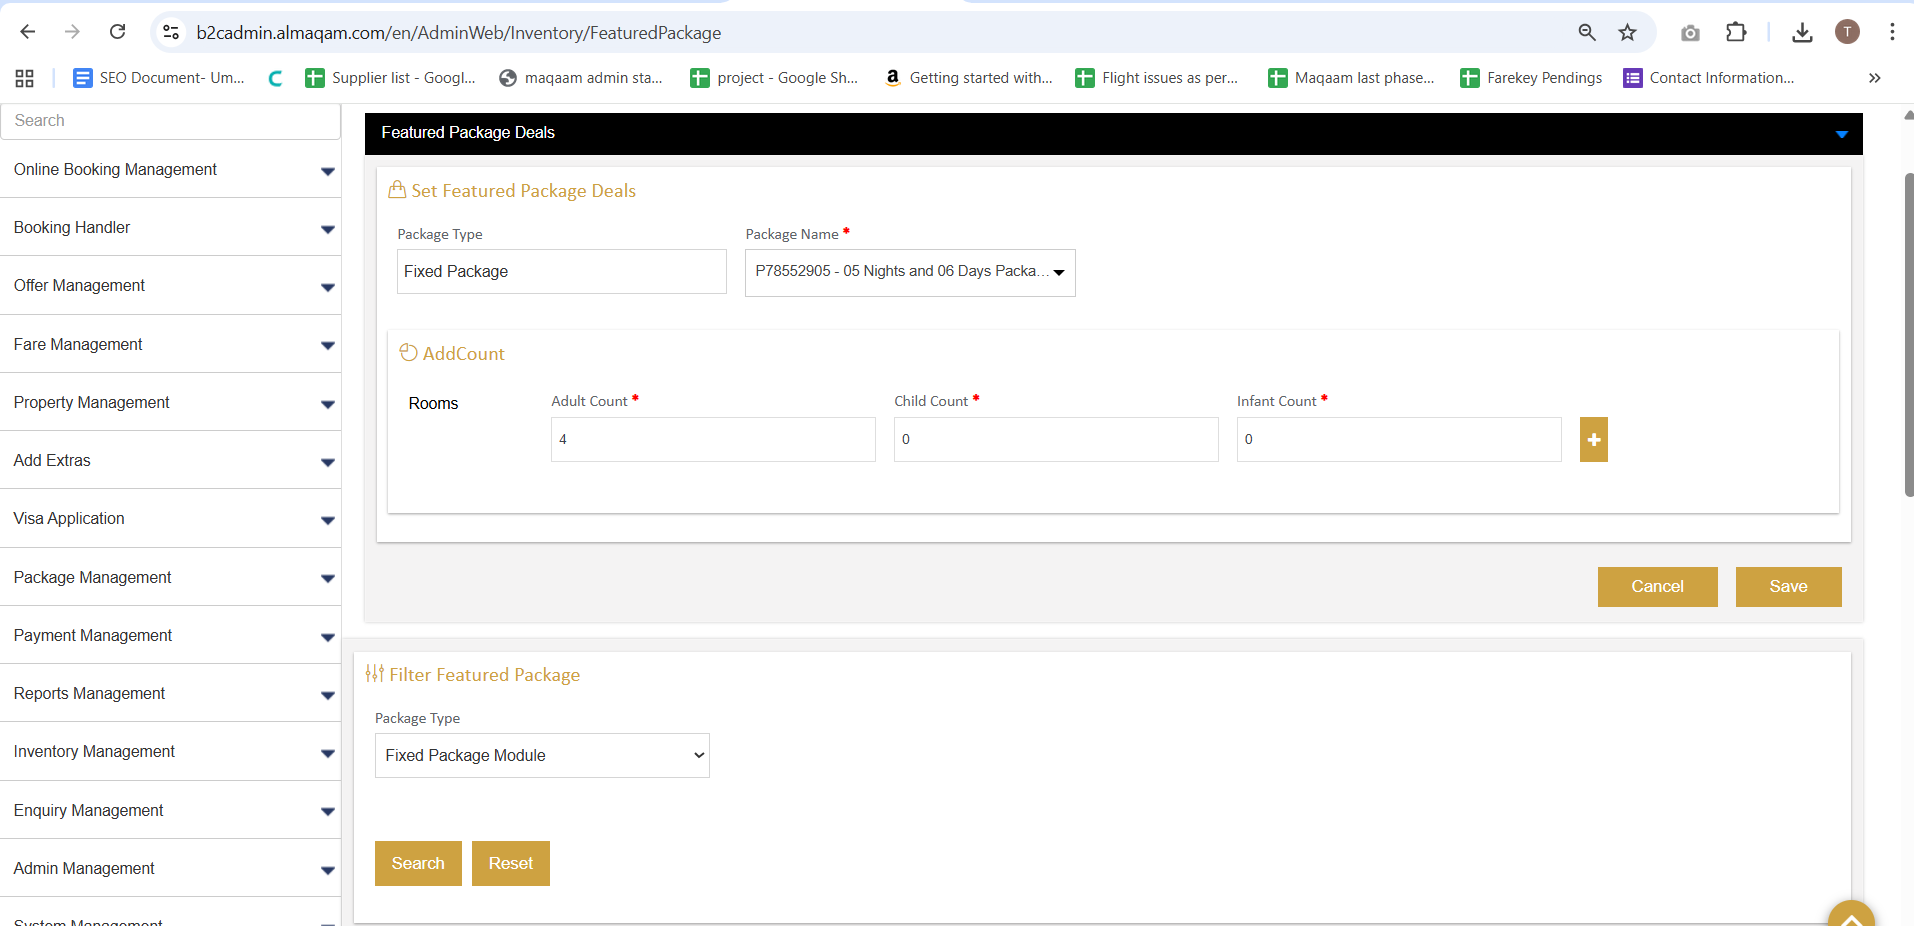1914x926 pixels.
Task: Open the Farekey Pendings bookmark
Action: [1531, 78]
